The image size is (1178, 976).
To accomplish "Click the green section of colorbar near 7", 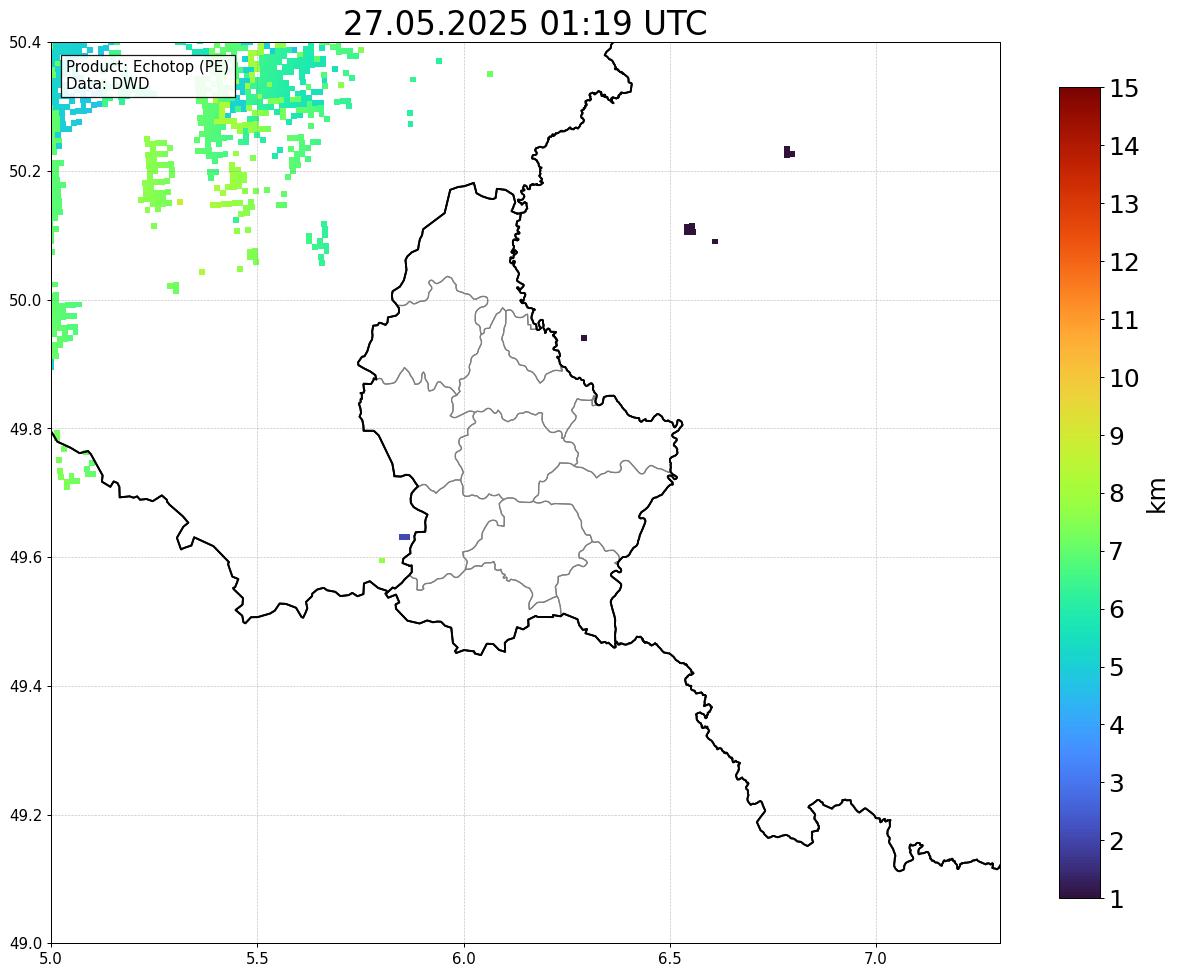I will pos(1080,551).
